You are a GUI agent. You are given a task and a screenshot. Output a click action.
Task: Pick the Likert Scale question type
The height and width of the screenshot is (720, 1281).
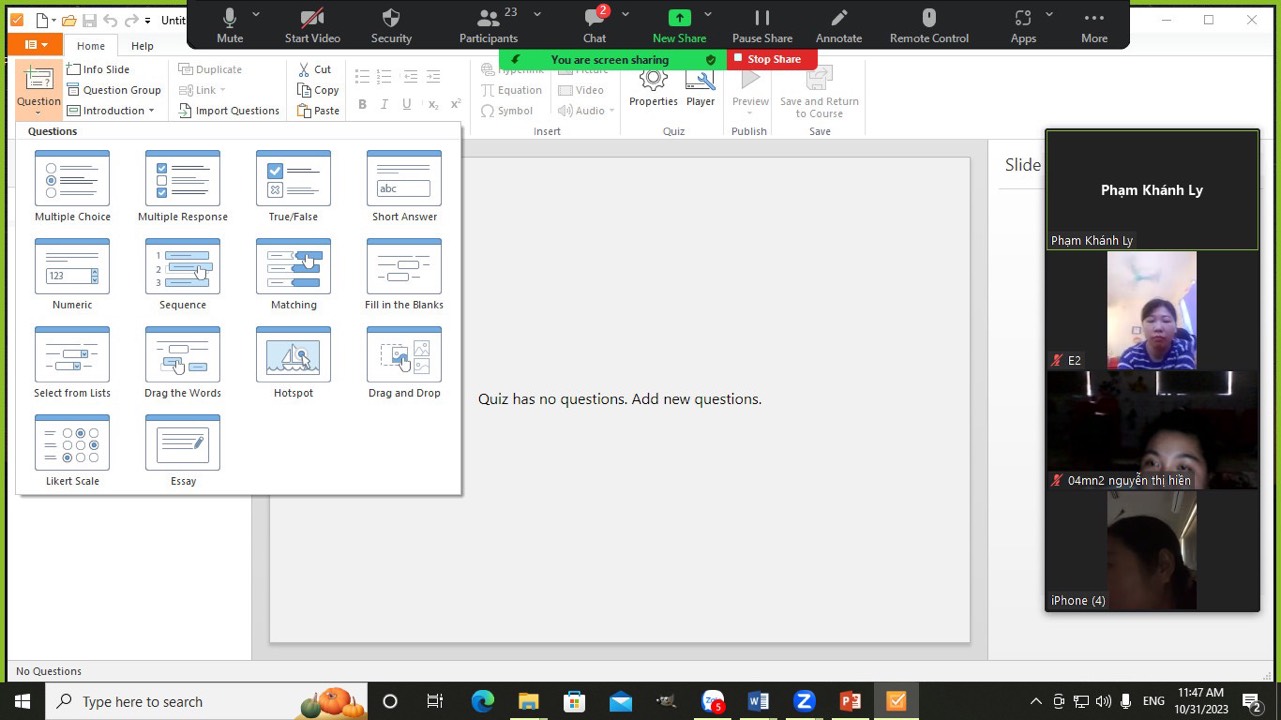[x=72, y=450]
